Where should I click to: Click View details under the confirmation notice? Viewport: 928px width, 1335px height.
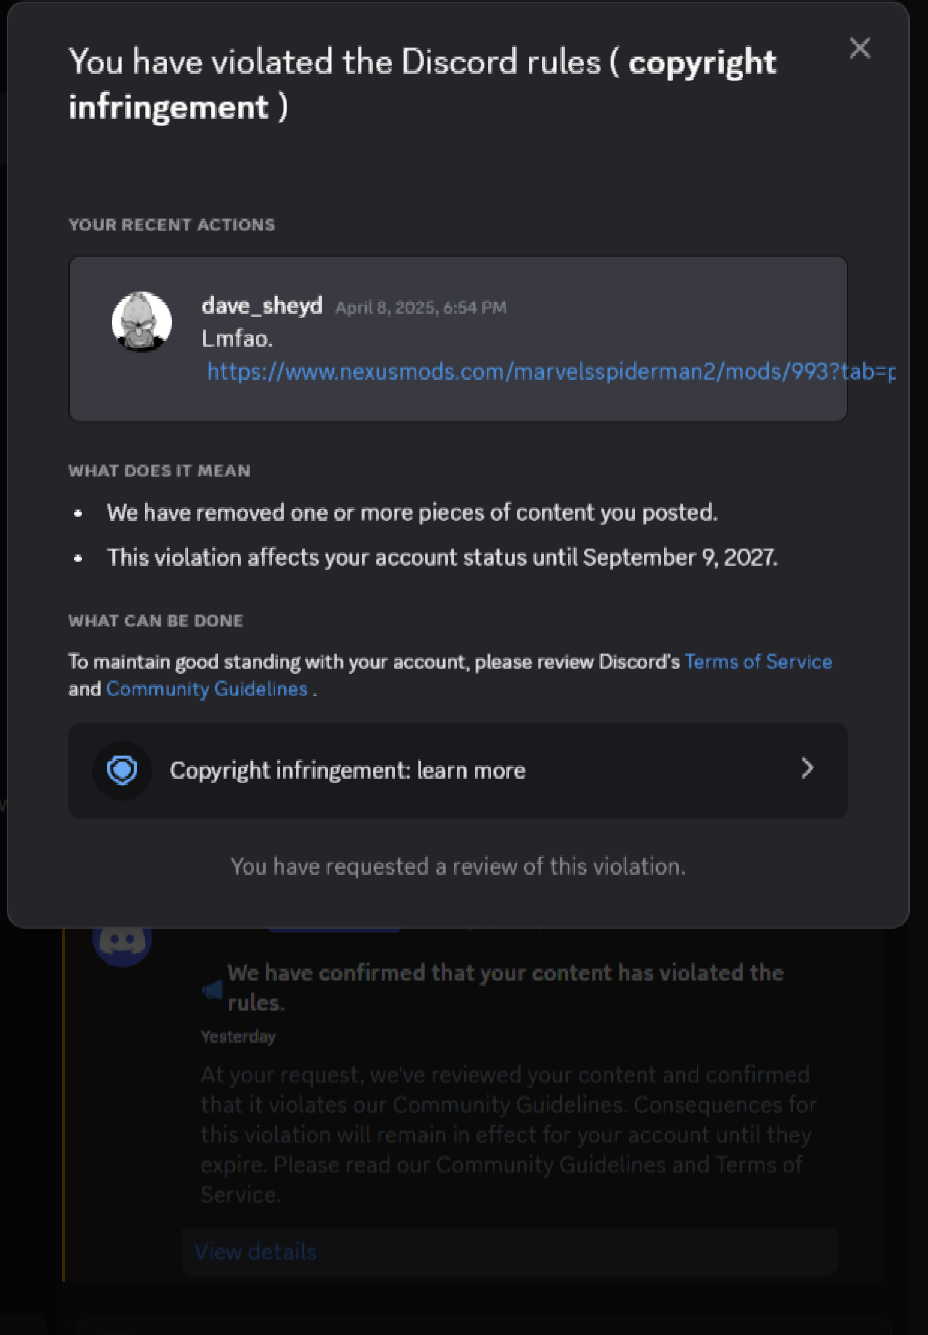tap(255, 1252)
